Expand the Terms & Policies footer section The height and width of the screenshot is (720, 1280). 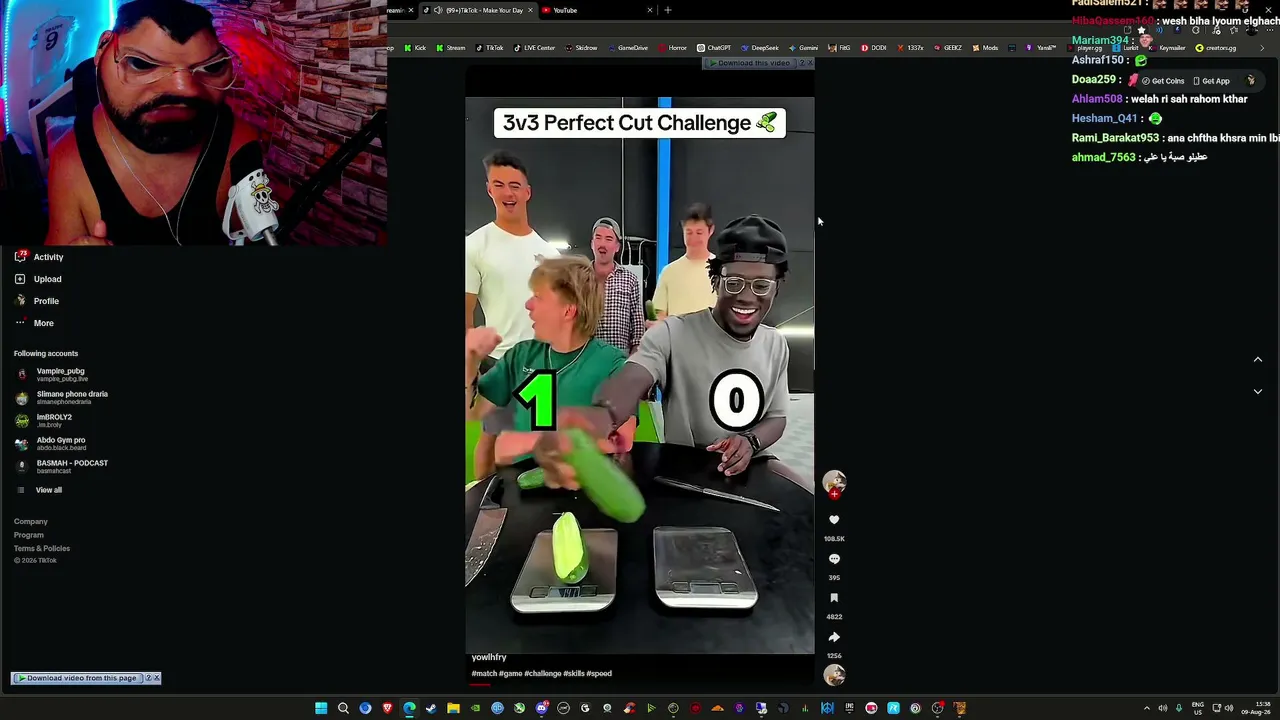point(42,548)
